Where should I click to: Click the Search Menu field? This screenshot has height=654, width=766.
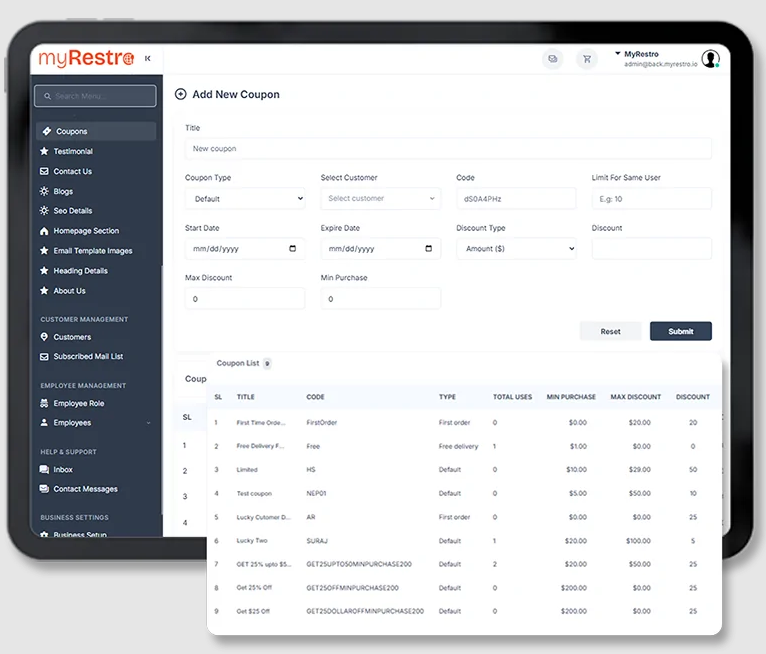(95, 96)
